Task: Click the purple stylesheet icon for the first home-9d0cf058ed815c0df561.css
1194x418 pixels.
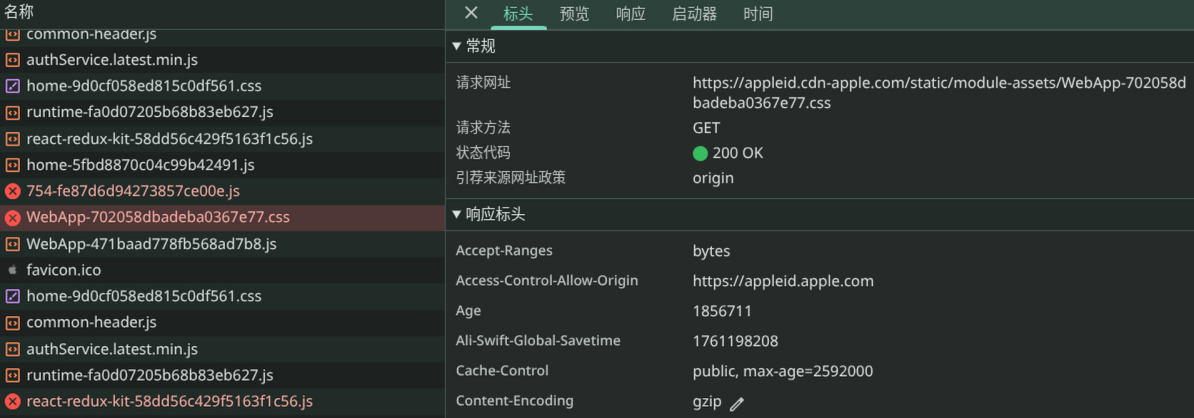Action: point(13,86)
